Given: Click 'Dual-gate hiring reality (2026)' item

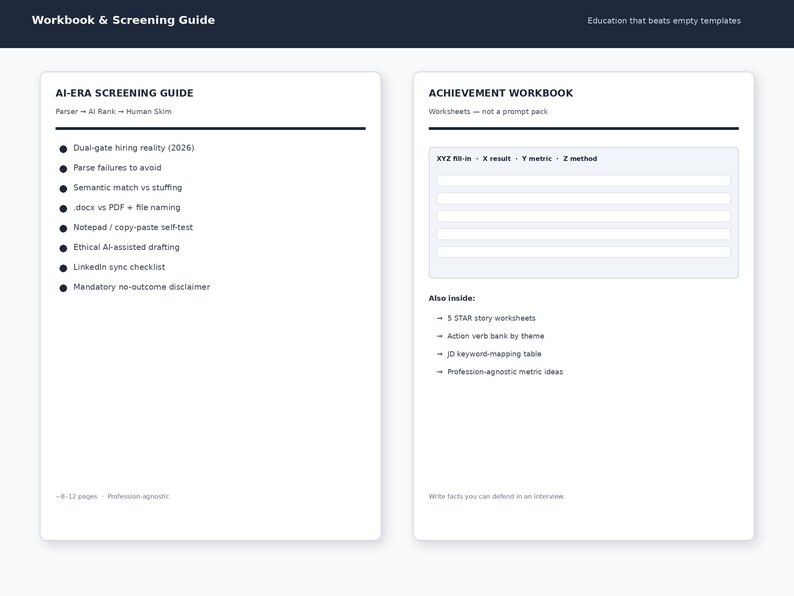Looking at the screenshot, I should pos(134,148).
